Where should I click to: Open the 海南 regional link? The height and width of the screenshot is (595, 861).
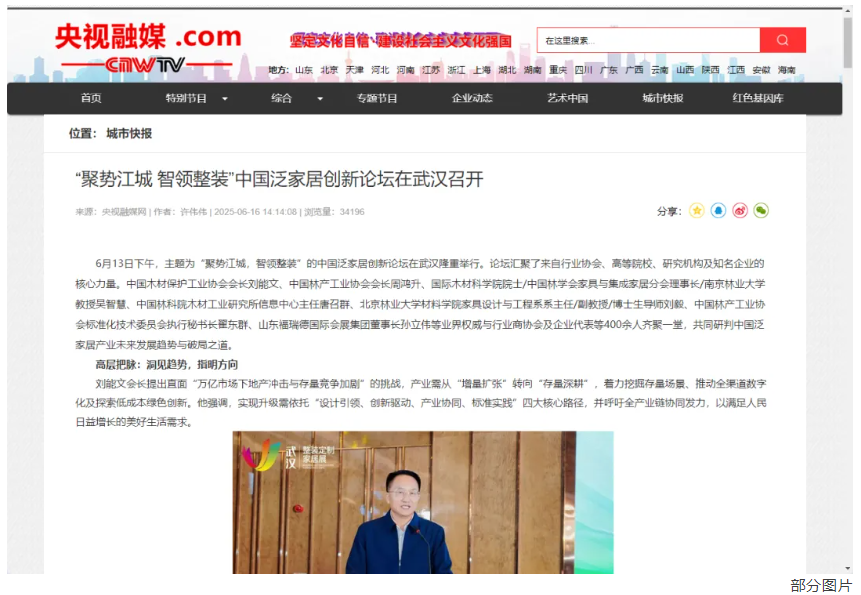(x=786, y=70)
